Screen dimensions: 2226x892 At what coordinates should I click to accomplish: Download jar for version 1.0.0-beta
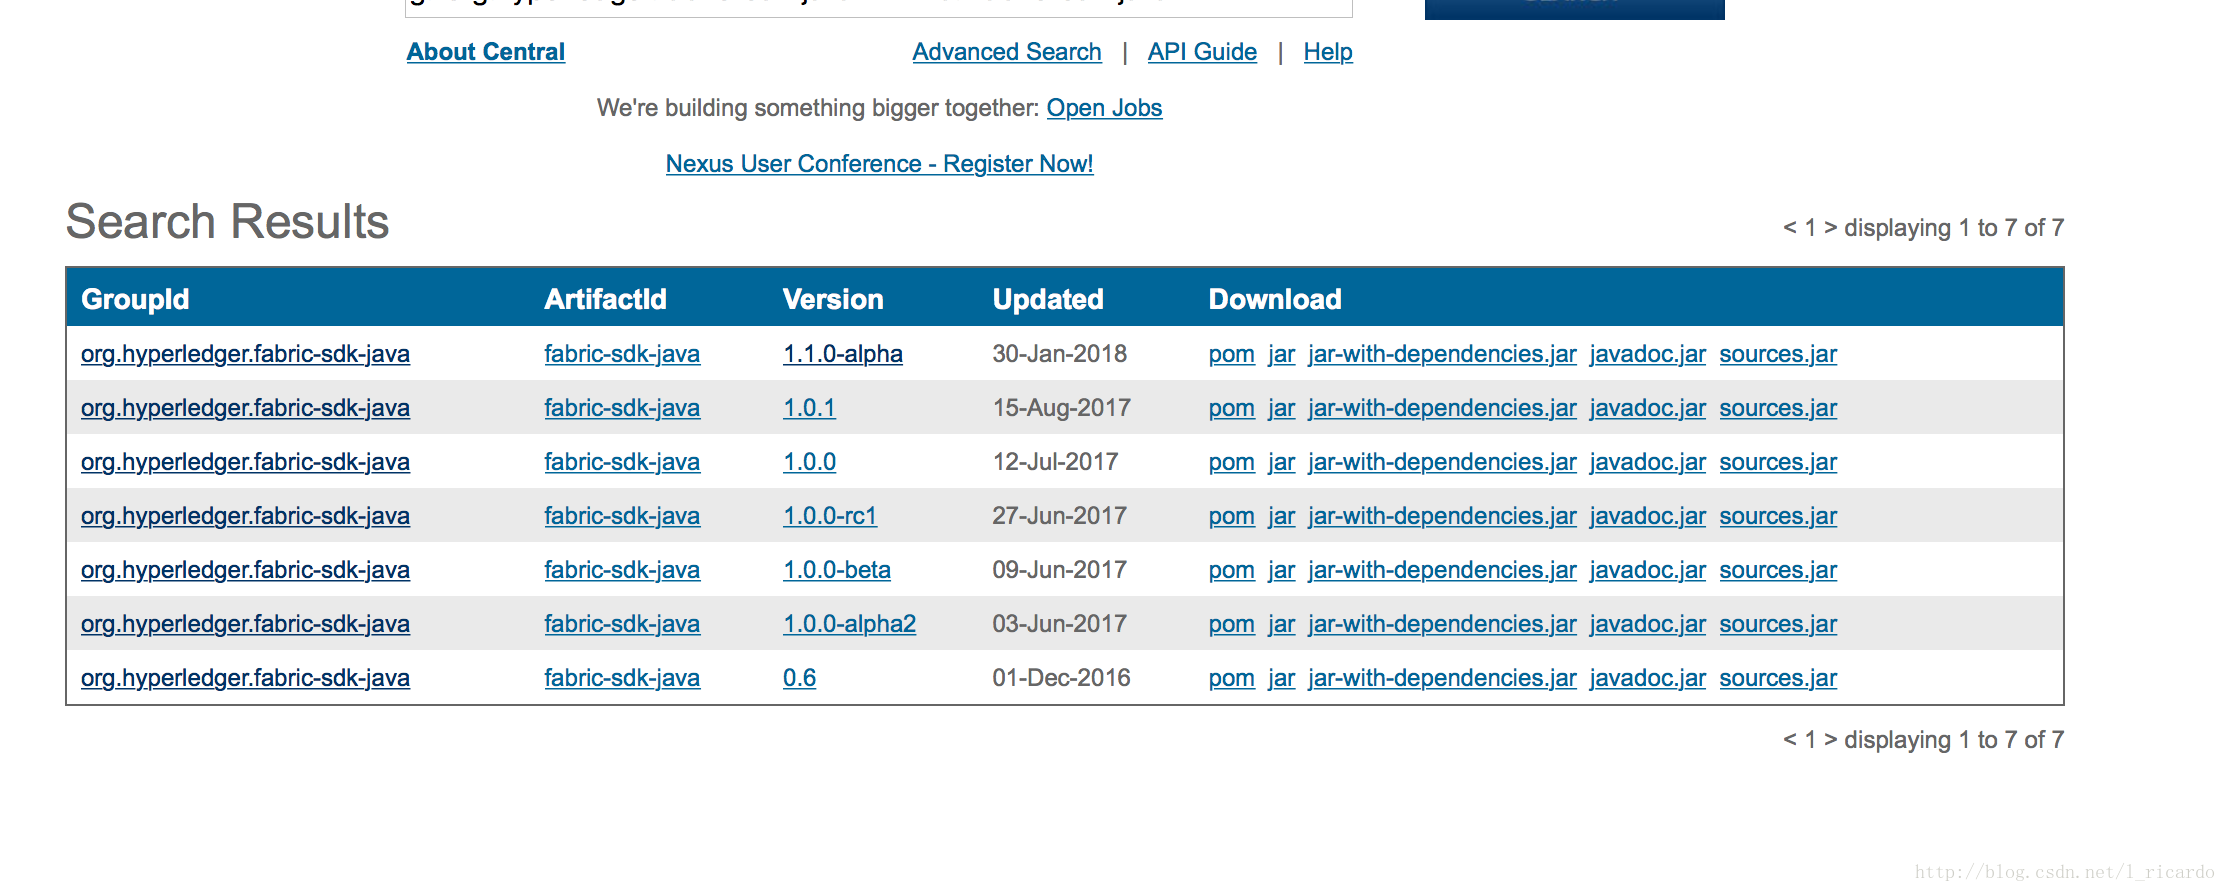coord(1281,570)
